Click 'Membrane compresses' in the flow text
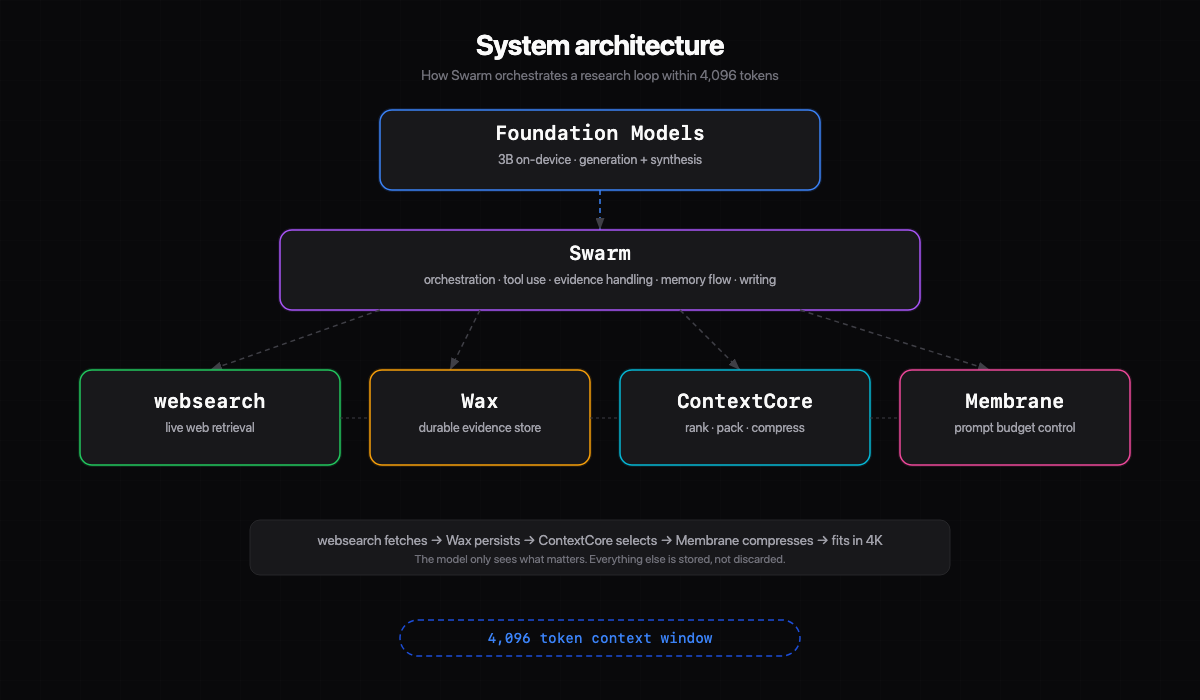Screen dimensions: 1200x700 [744, 540]
